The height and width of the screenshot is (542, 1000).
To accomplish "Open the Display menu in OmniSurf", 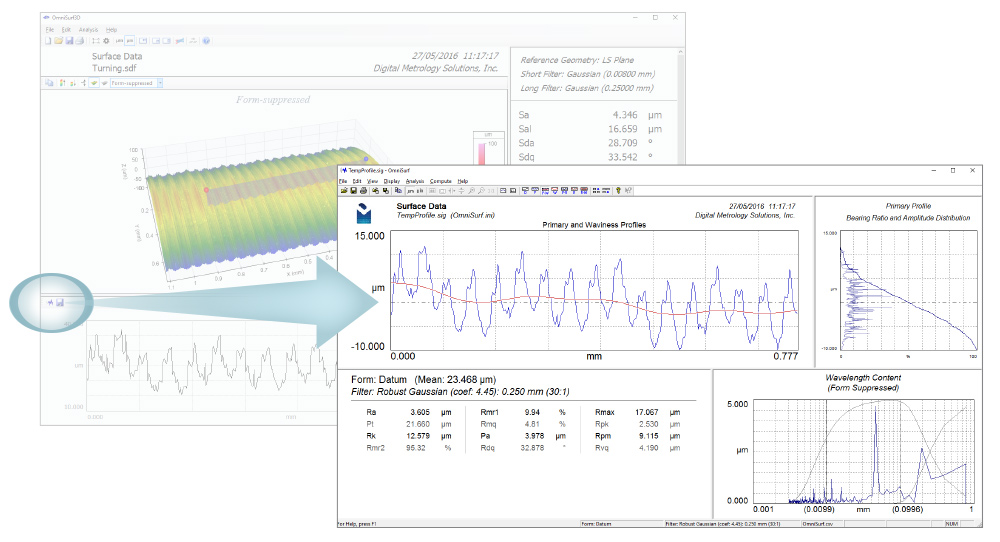I will click(x=392, y=181).
